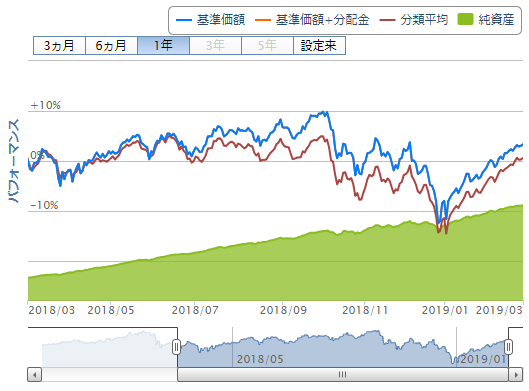Click the パフォーマンス axis title

click(13, 161)
